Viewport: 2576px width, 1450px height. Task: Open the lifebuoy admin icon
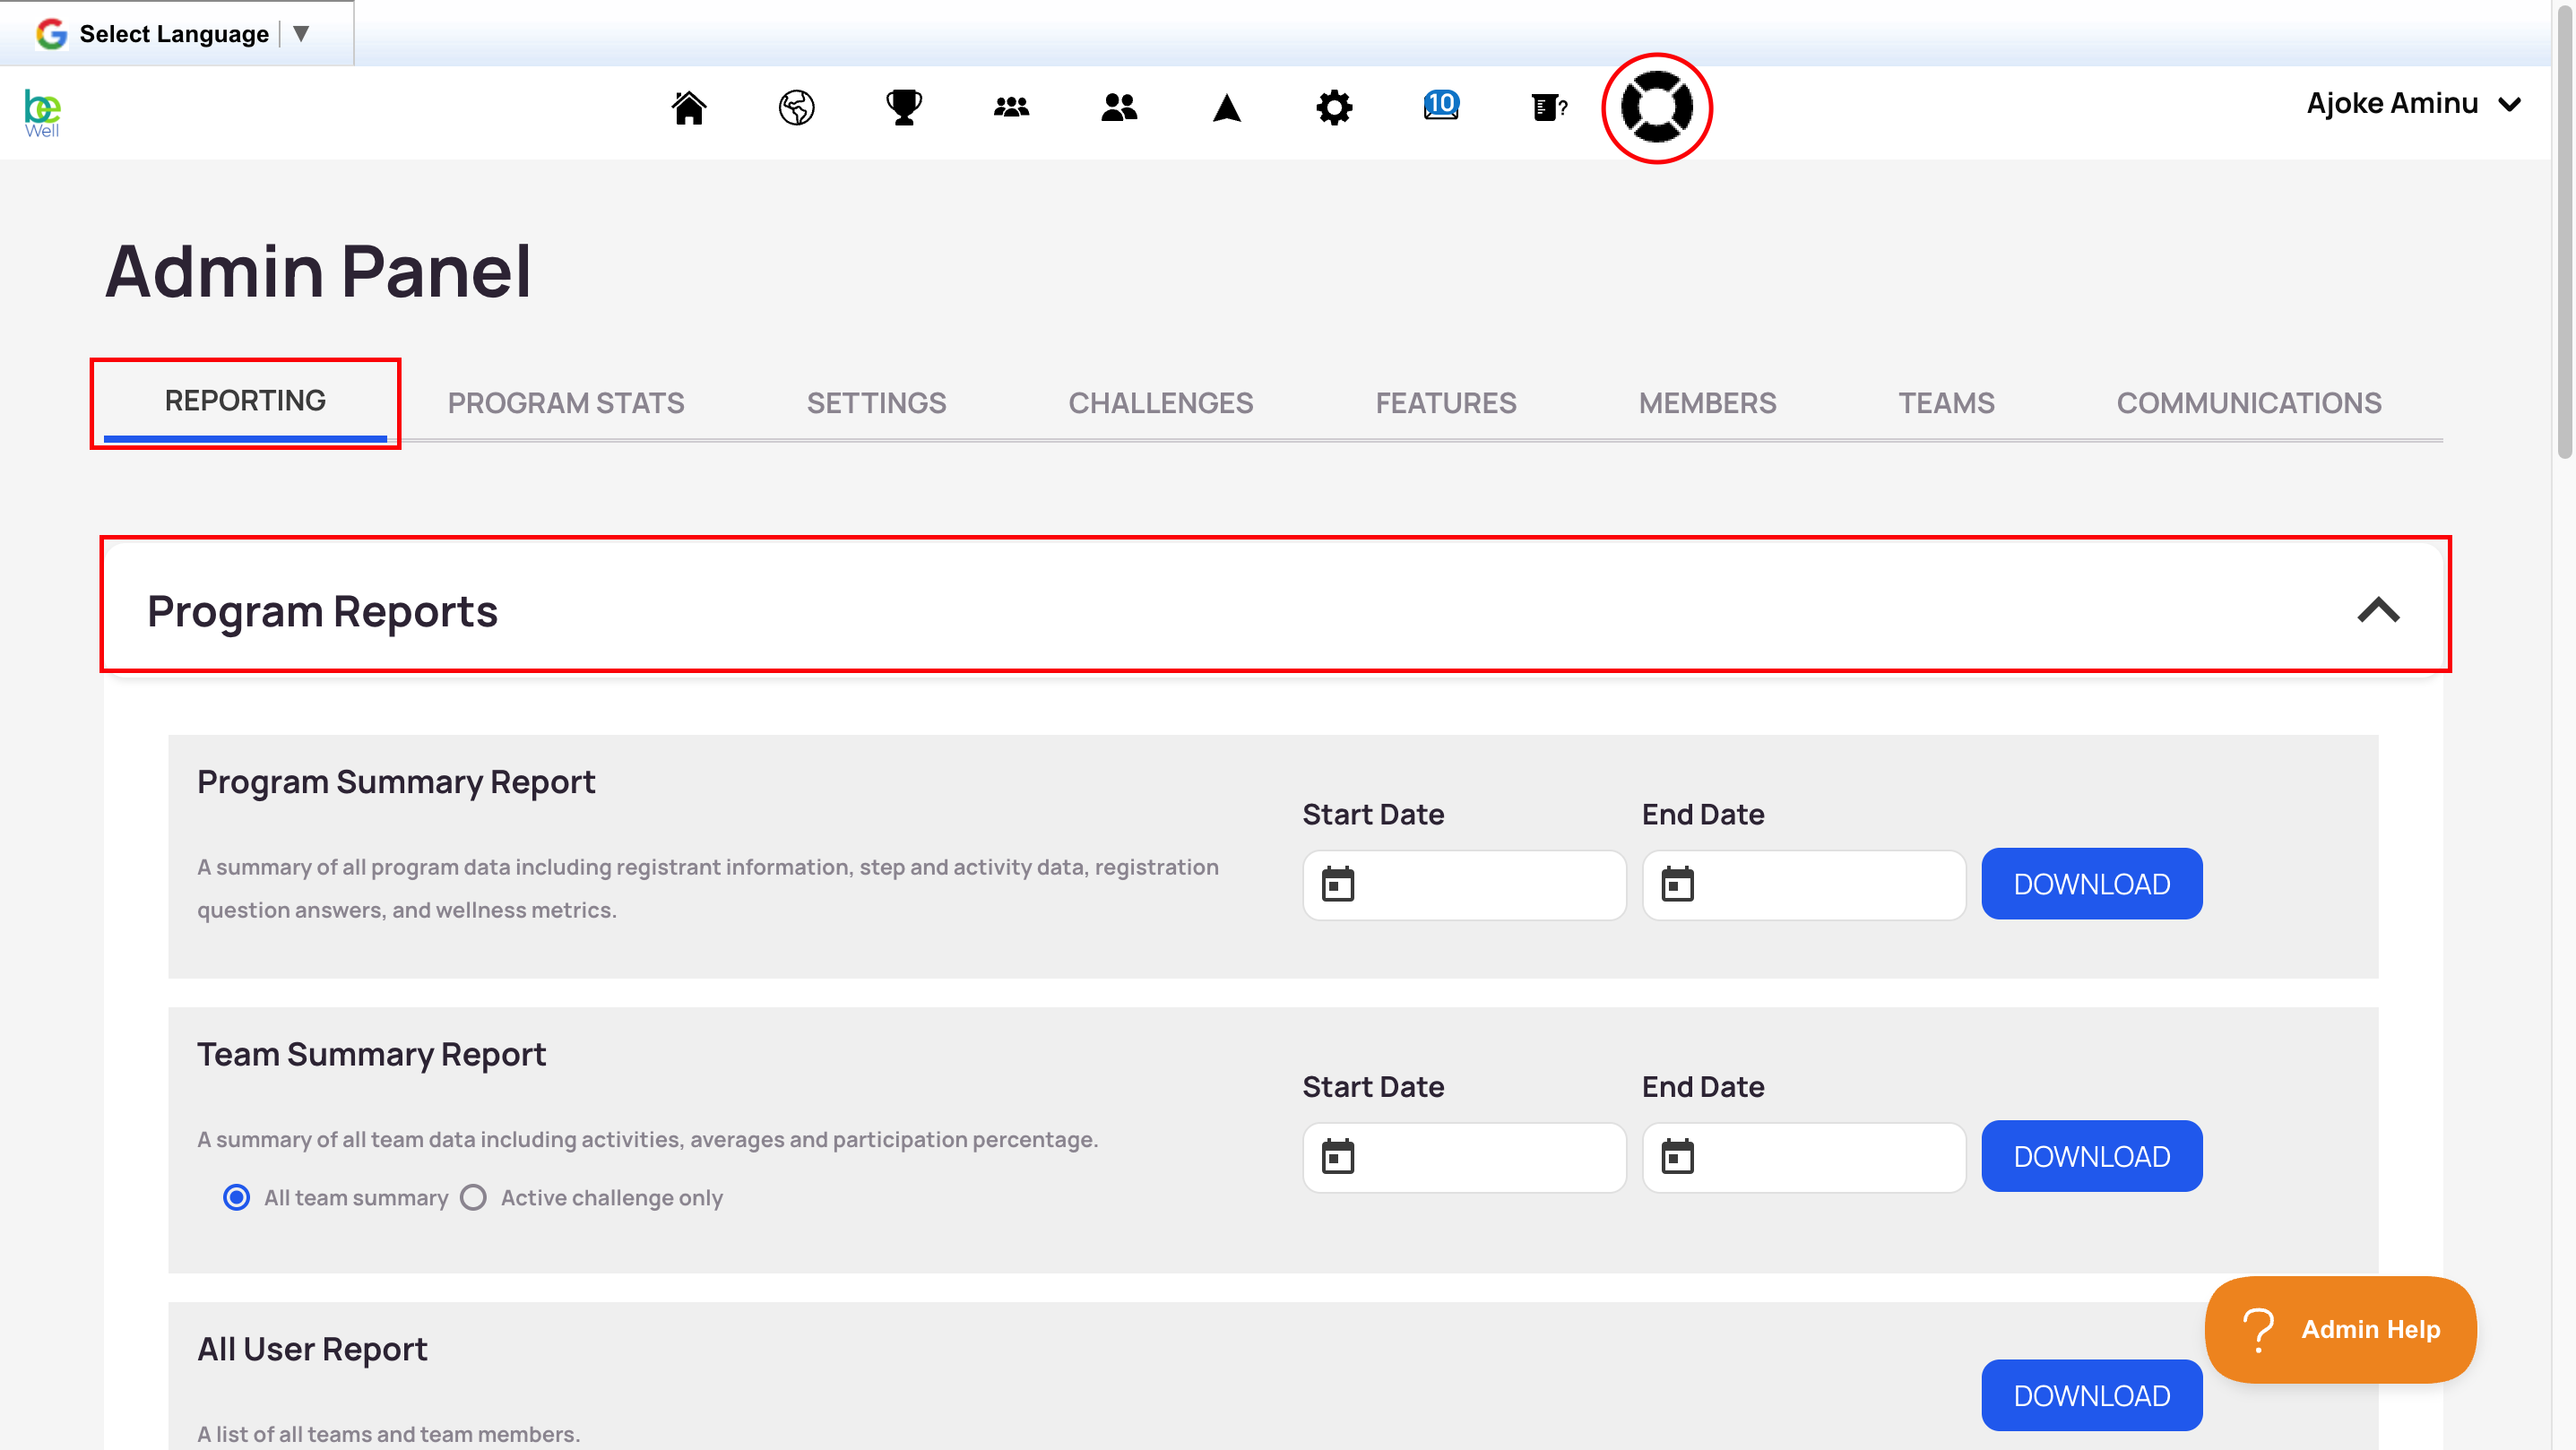pos(1657,108)
